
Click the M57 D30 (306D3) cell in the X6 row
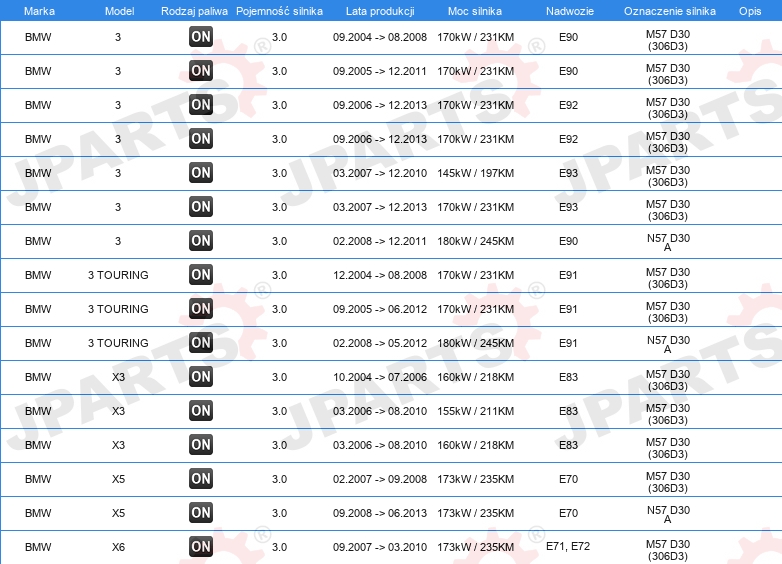click(x=668, y=550)
